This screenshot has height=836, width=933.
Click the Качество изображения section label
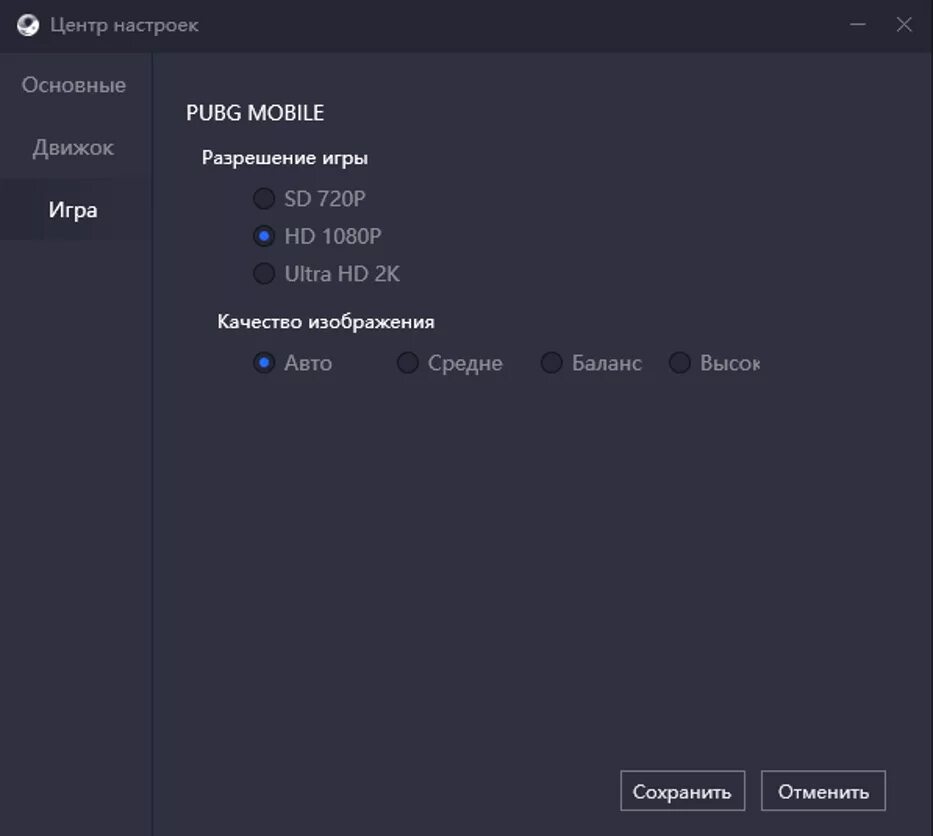coord(326,322)
